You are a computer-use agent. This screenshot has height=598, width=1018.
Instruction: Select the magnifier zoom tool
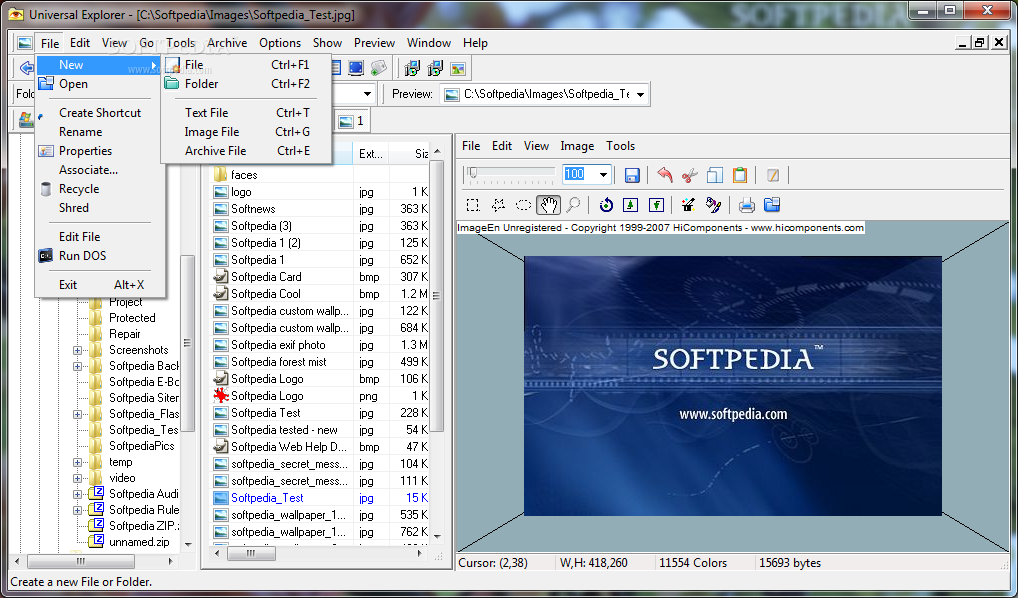(573, 205)
